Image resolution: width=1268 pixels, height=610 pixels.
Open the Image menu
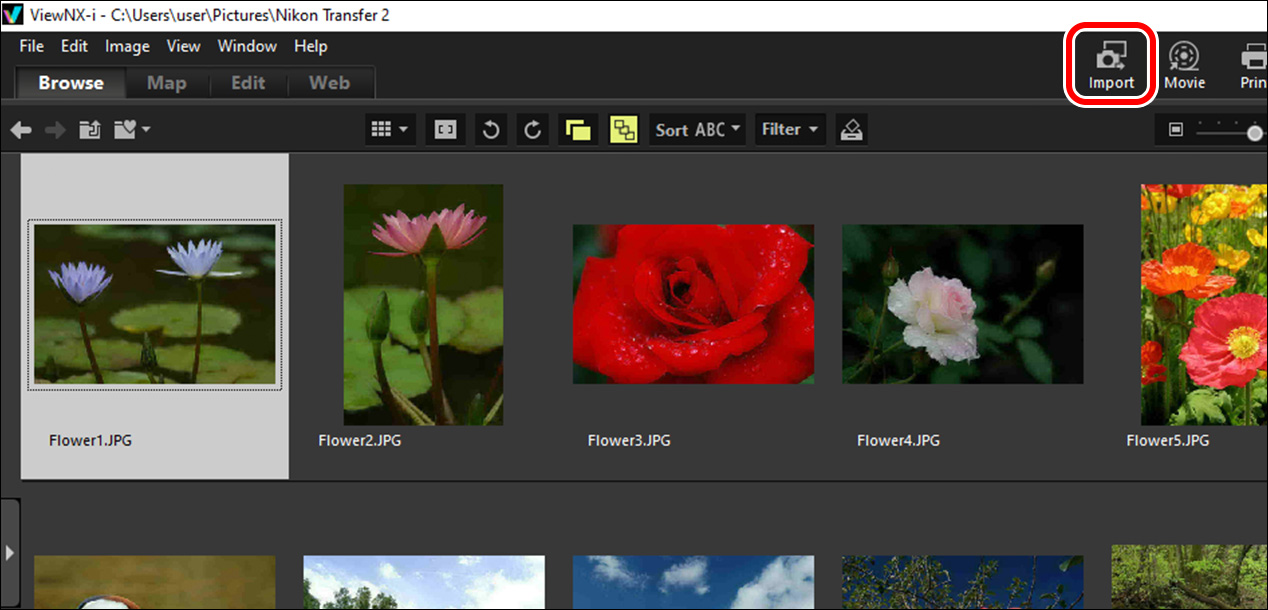[x=127, y=46]
